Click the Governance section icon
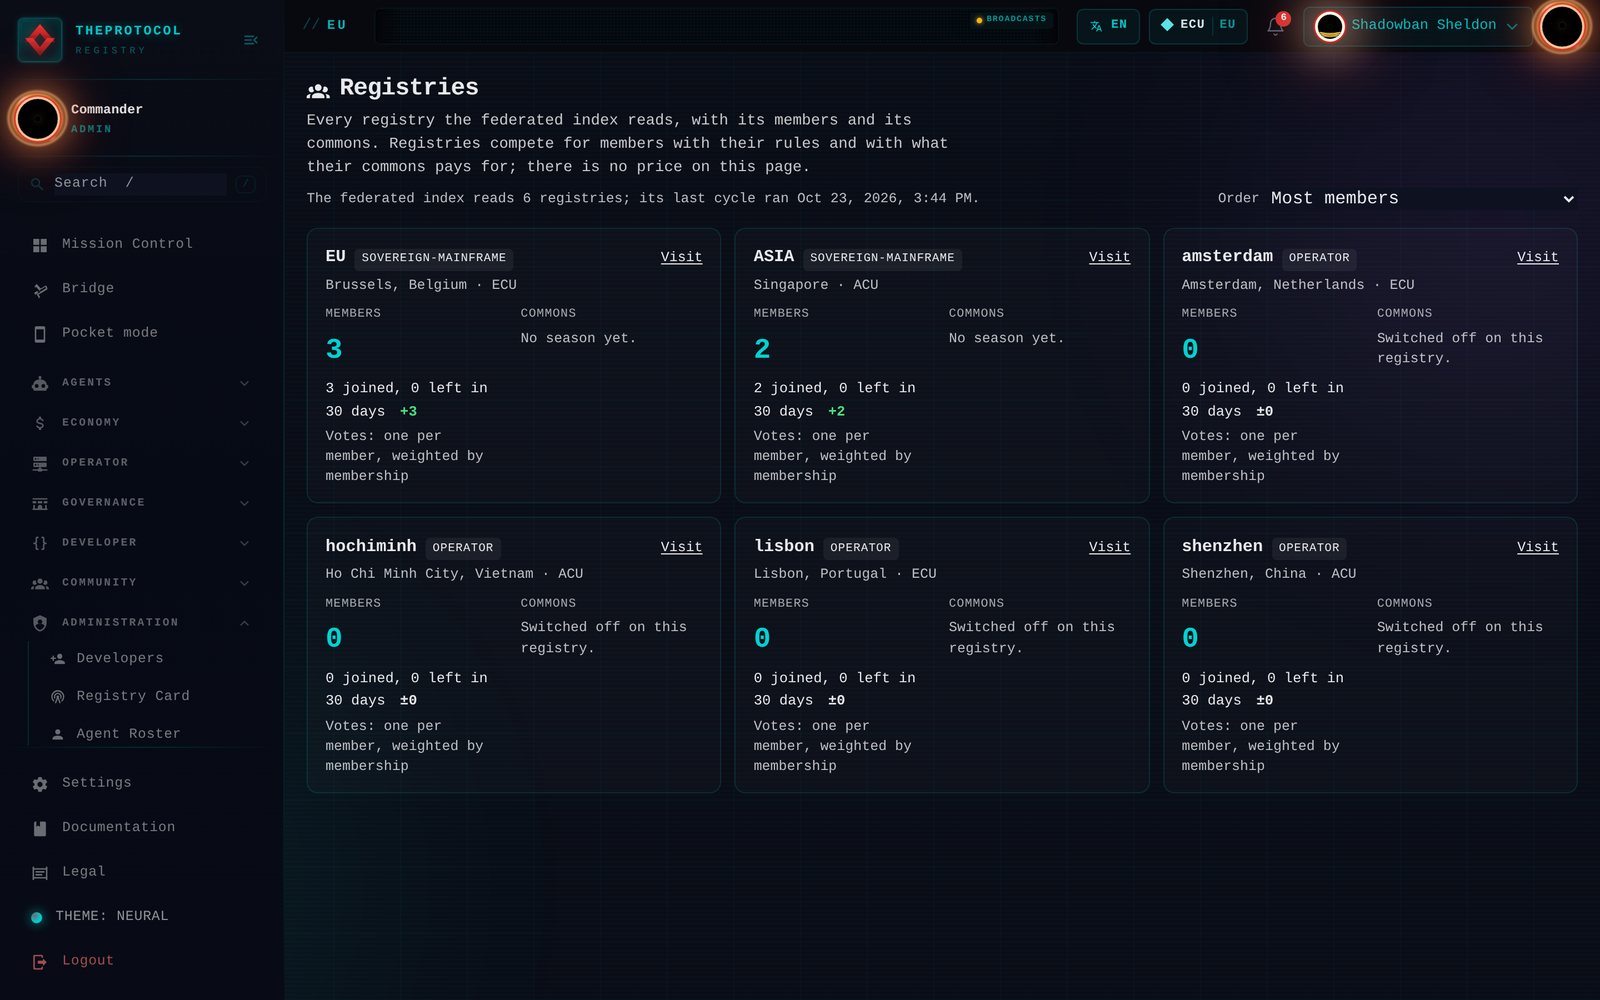1600x1000 pixels. click(40, 503)
